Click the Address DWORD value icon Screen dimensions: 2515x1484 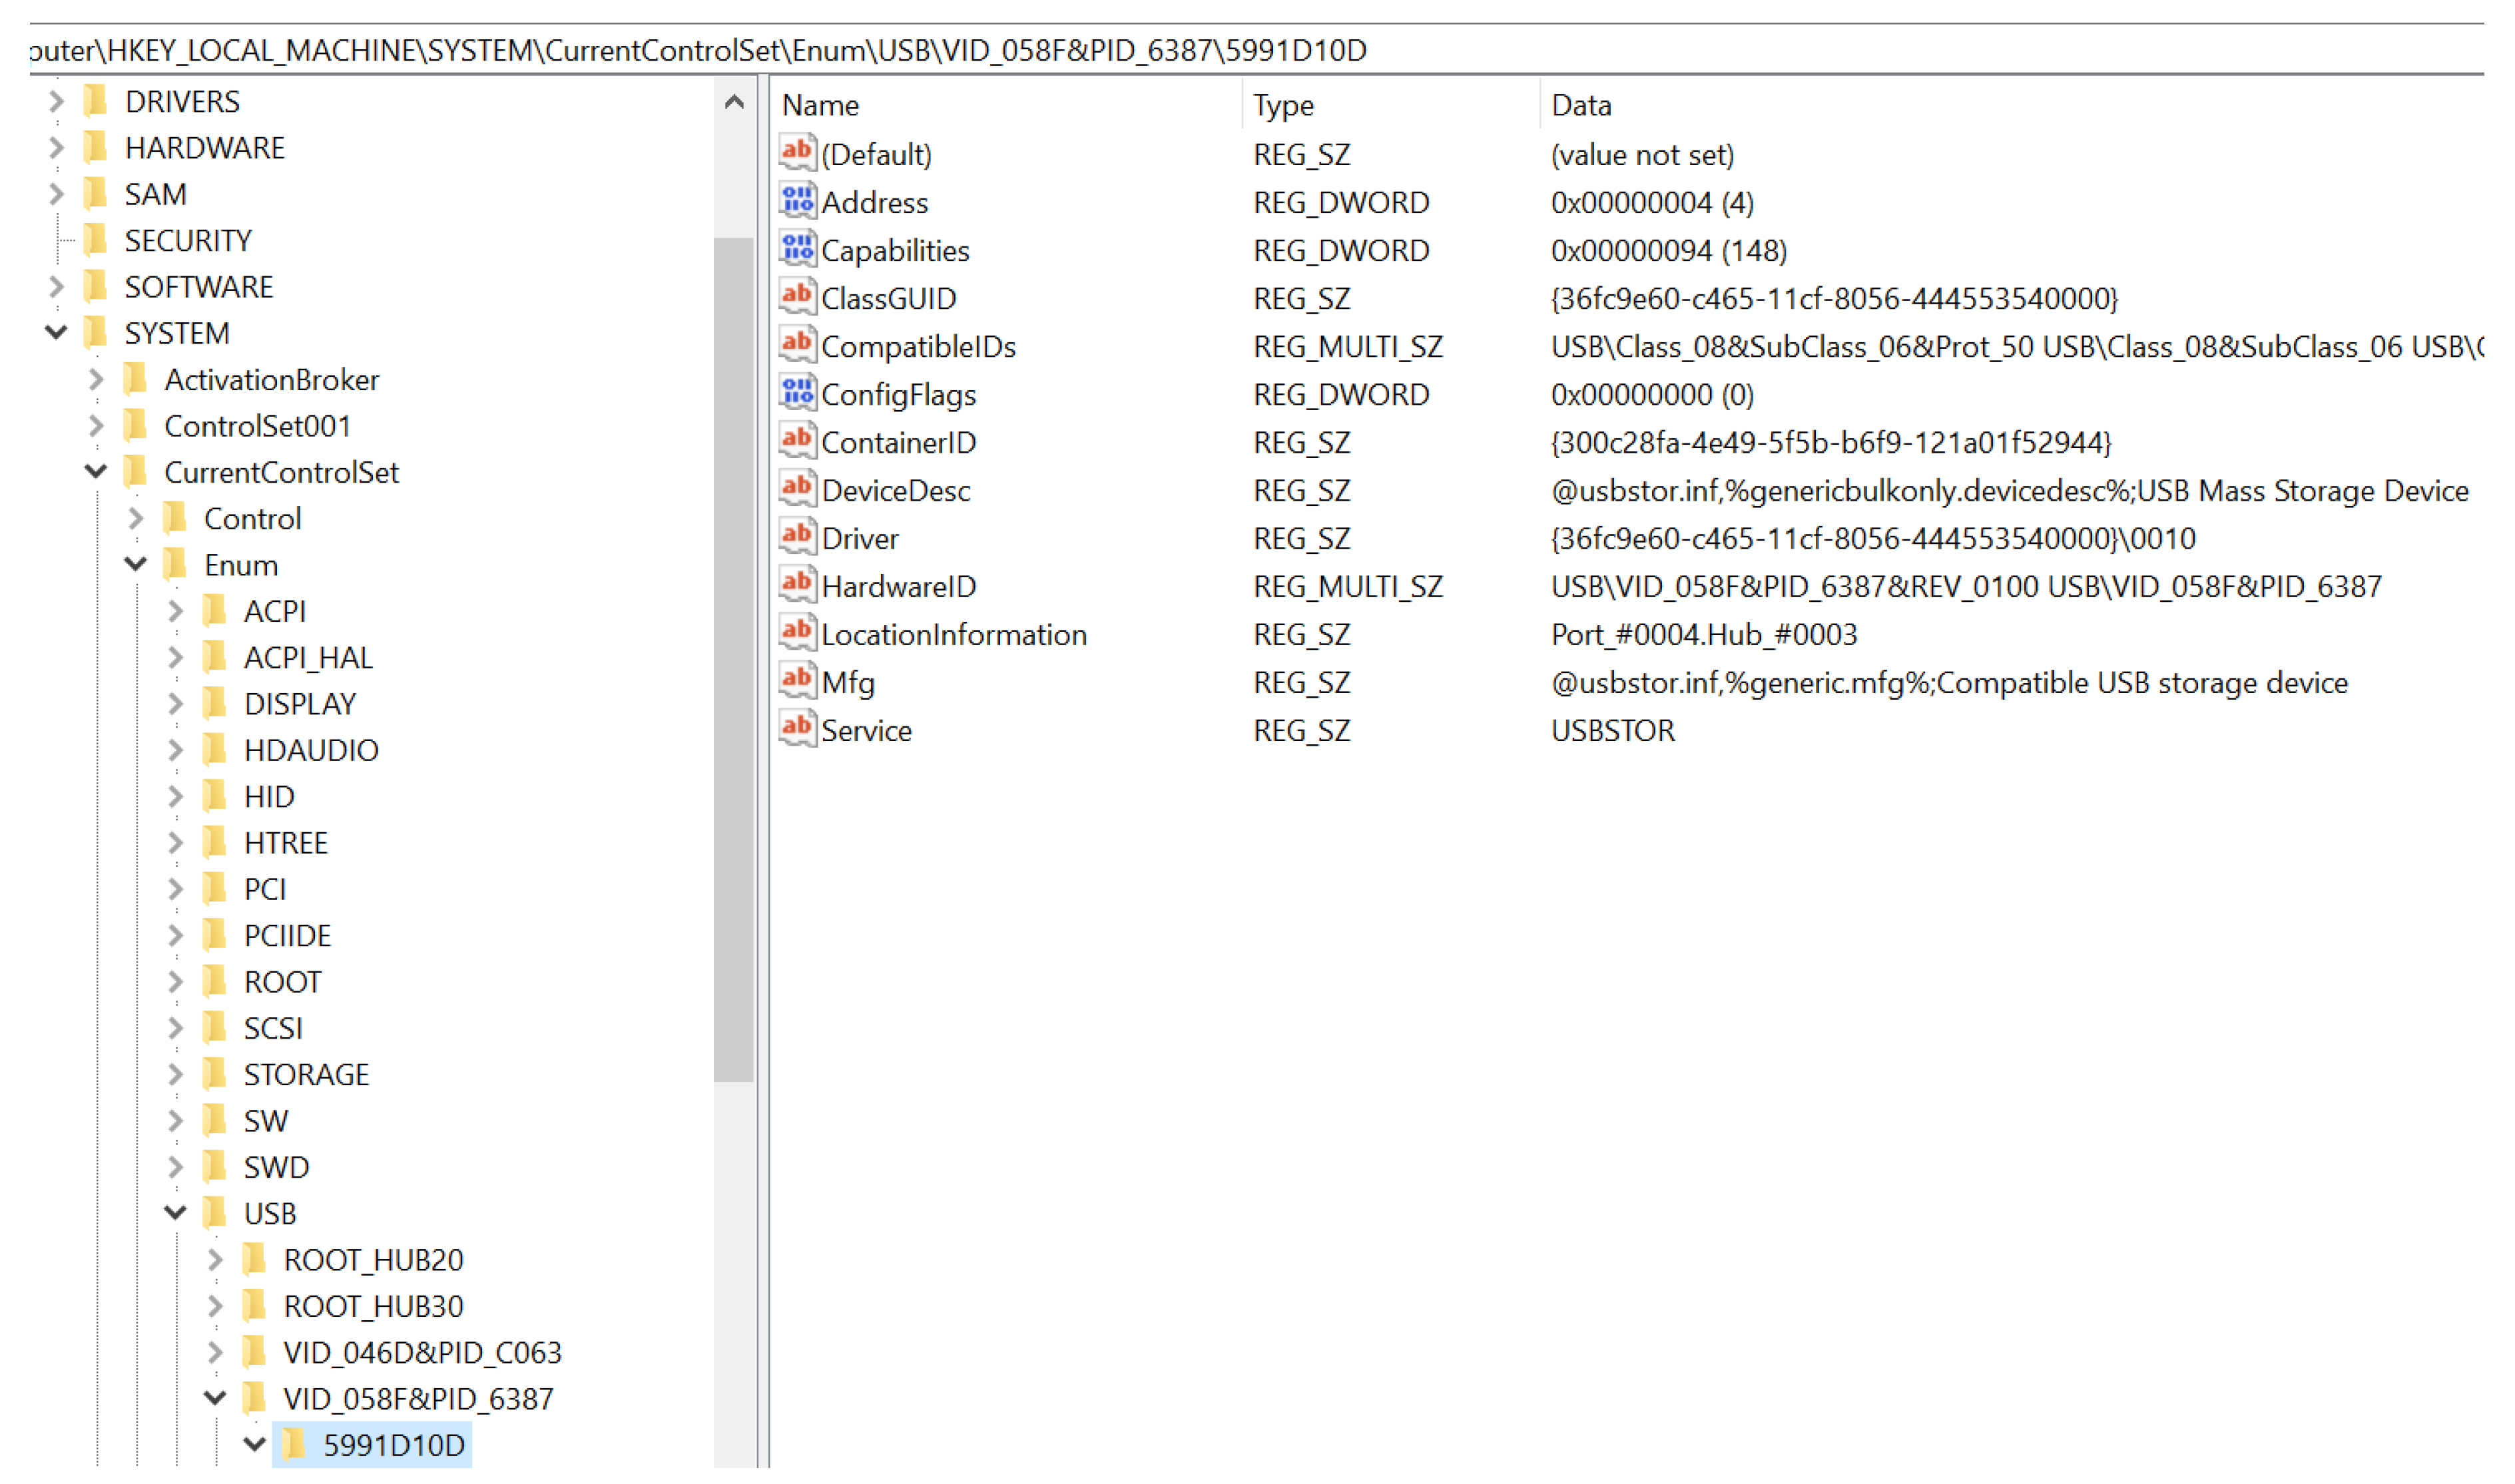797,201
